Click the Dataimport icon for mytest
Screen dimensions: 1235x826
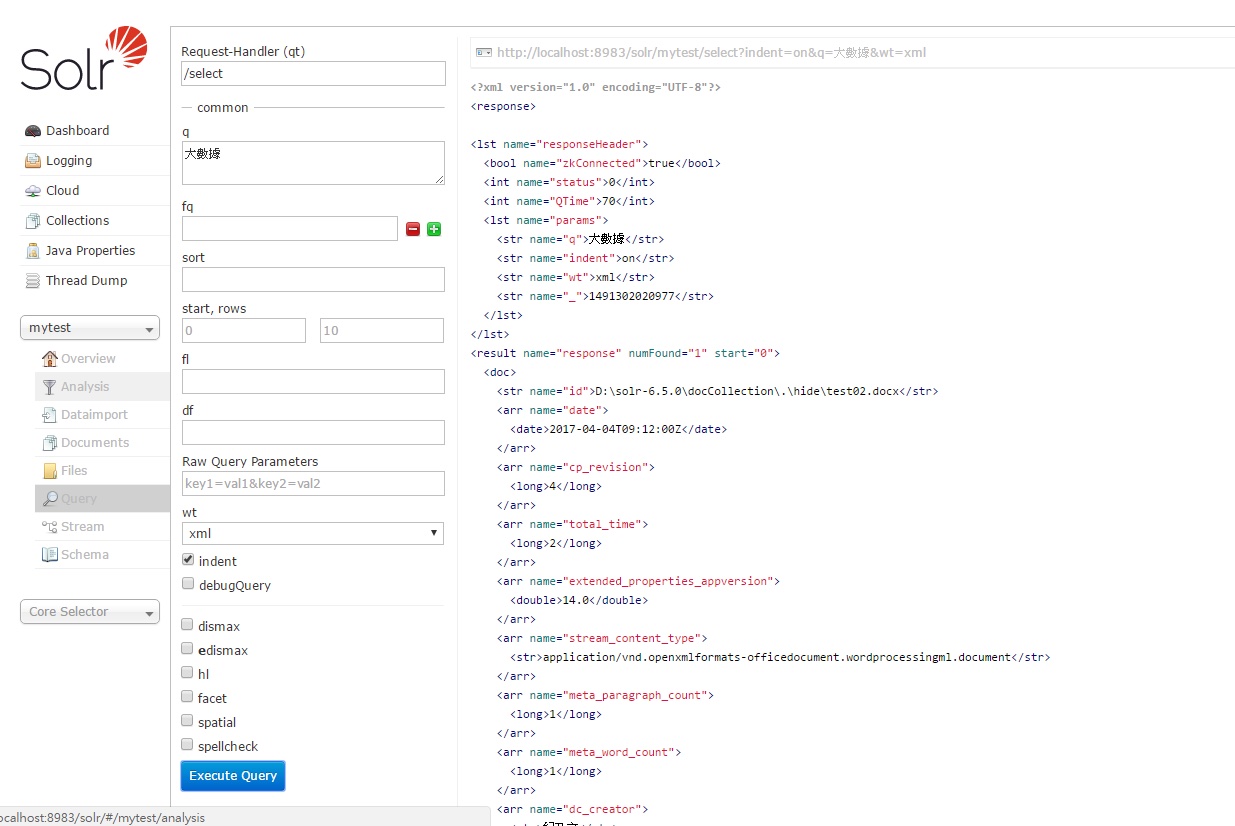tap(49, 415)
